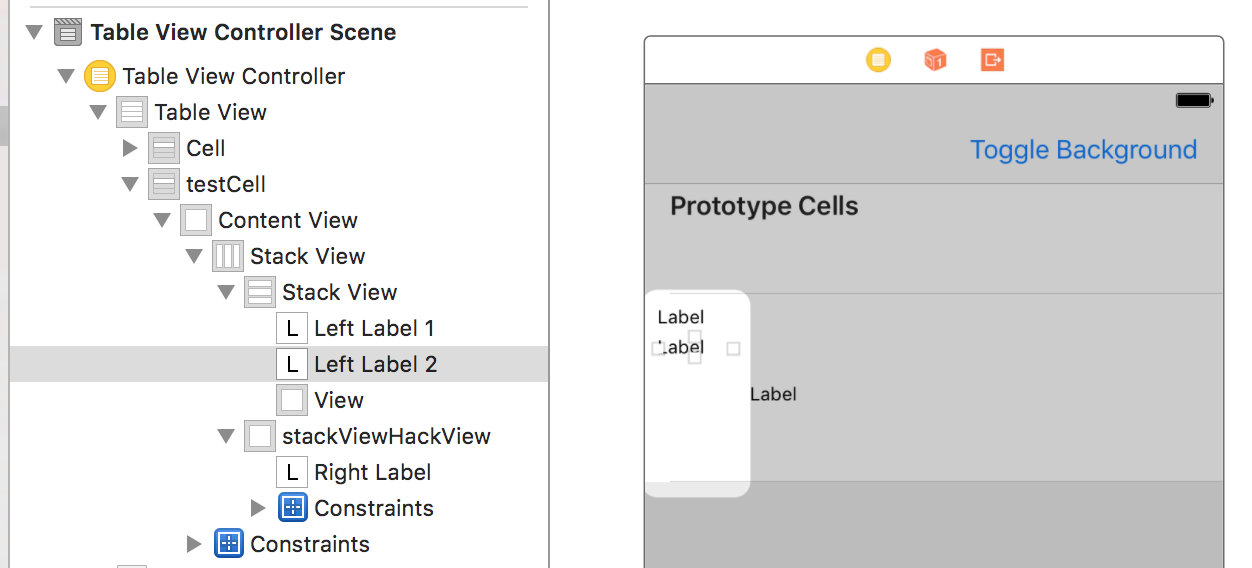
Task: Expand Constraints under stackViewHackView
Action: coord(257,508)
